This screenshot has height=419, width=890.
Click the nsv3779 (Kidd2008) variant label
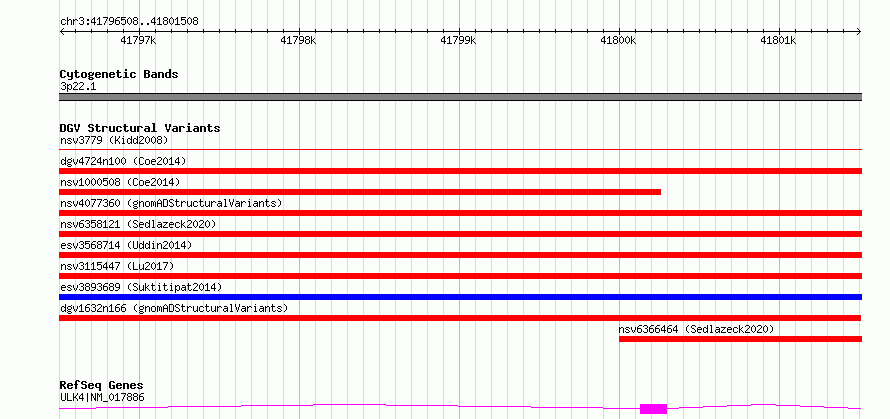(114, 140)
